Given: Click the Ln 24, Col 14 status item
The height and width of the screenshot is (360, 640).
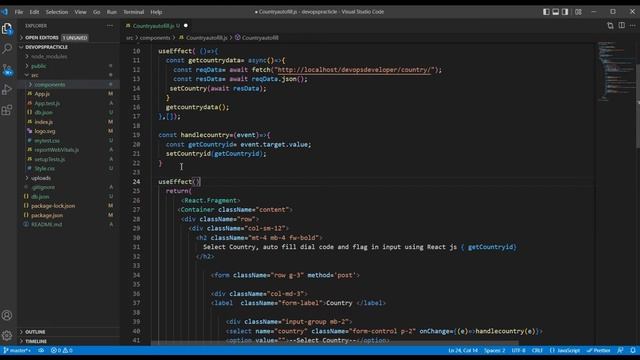Looking at the screenshot, I should click(462, 351).
